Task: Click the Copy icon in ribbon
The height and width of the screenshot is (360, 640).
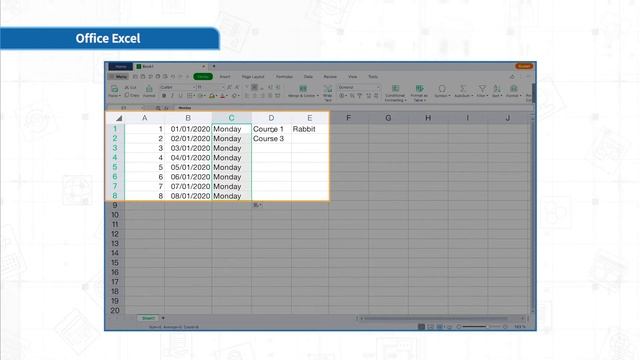Action: click(131, 96)
